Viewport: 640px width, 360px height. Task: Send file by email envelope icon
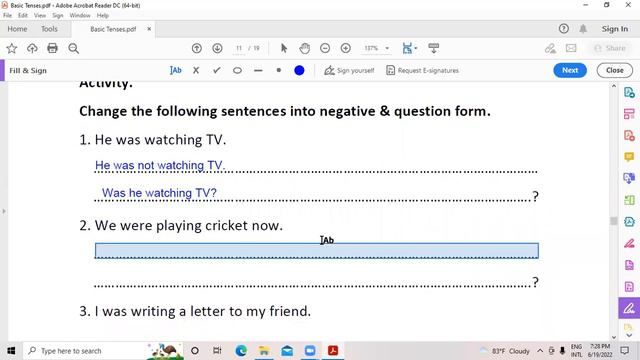point(571,48)
